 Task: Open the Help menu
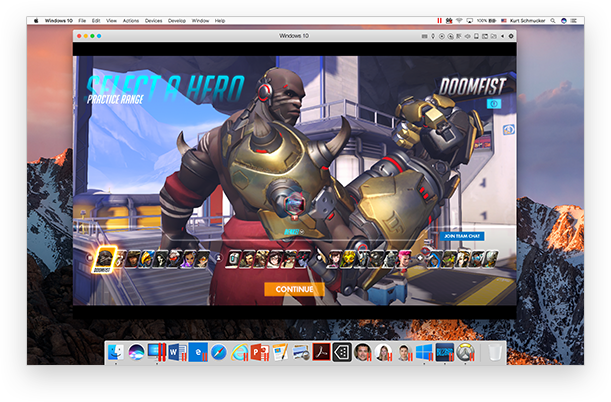[x=220, y=21]
